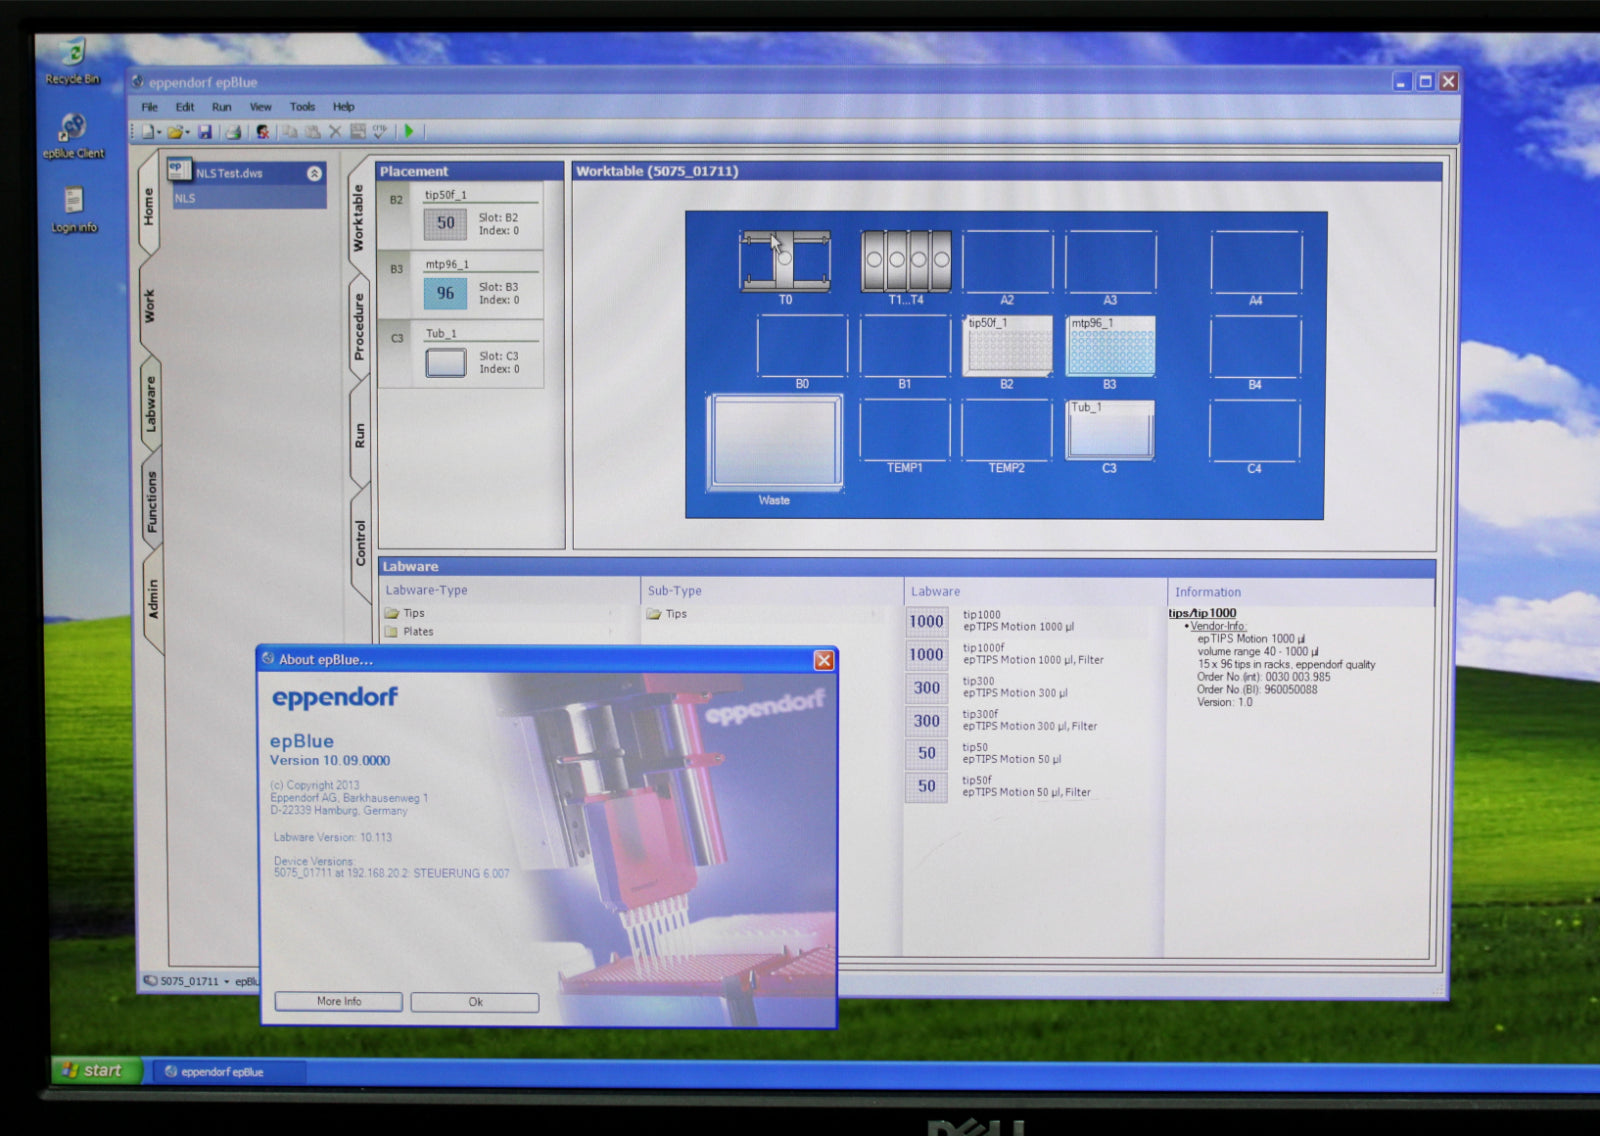The image size is (1600, 1136).
Task: Open the Procedure vertical tab
Action: pyautogui.click(x=359, y=327)
